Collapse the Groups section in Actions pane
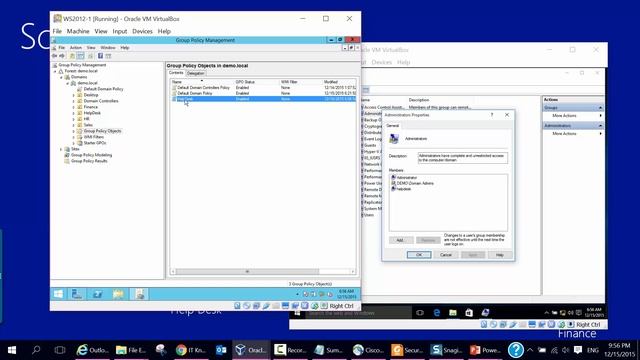640x360 pixels. pyautogui.click(x=600, y=108)
